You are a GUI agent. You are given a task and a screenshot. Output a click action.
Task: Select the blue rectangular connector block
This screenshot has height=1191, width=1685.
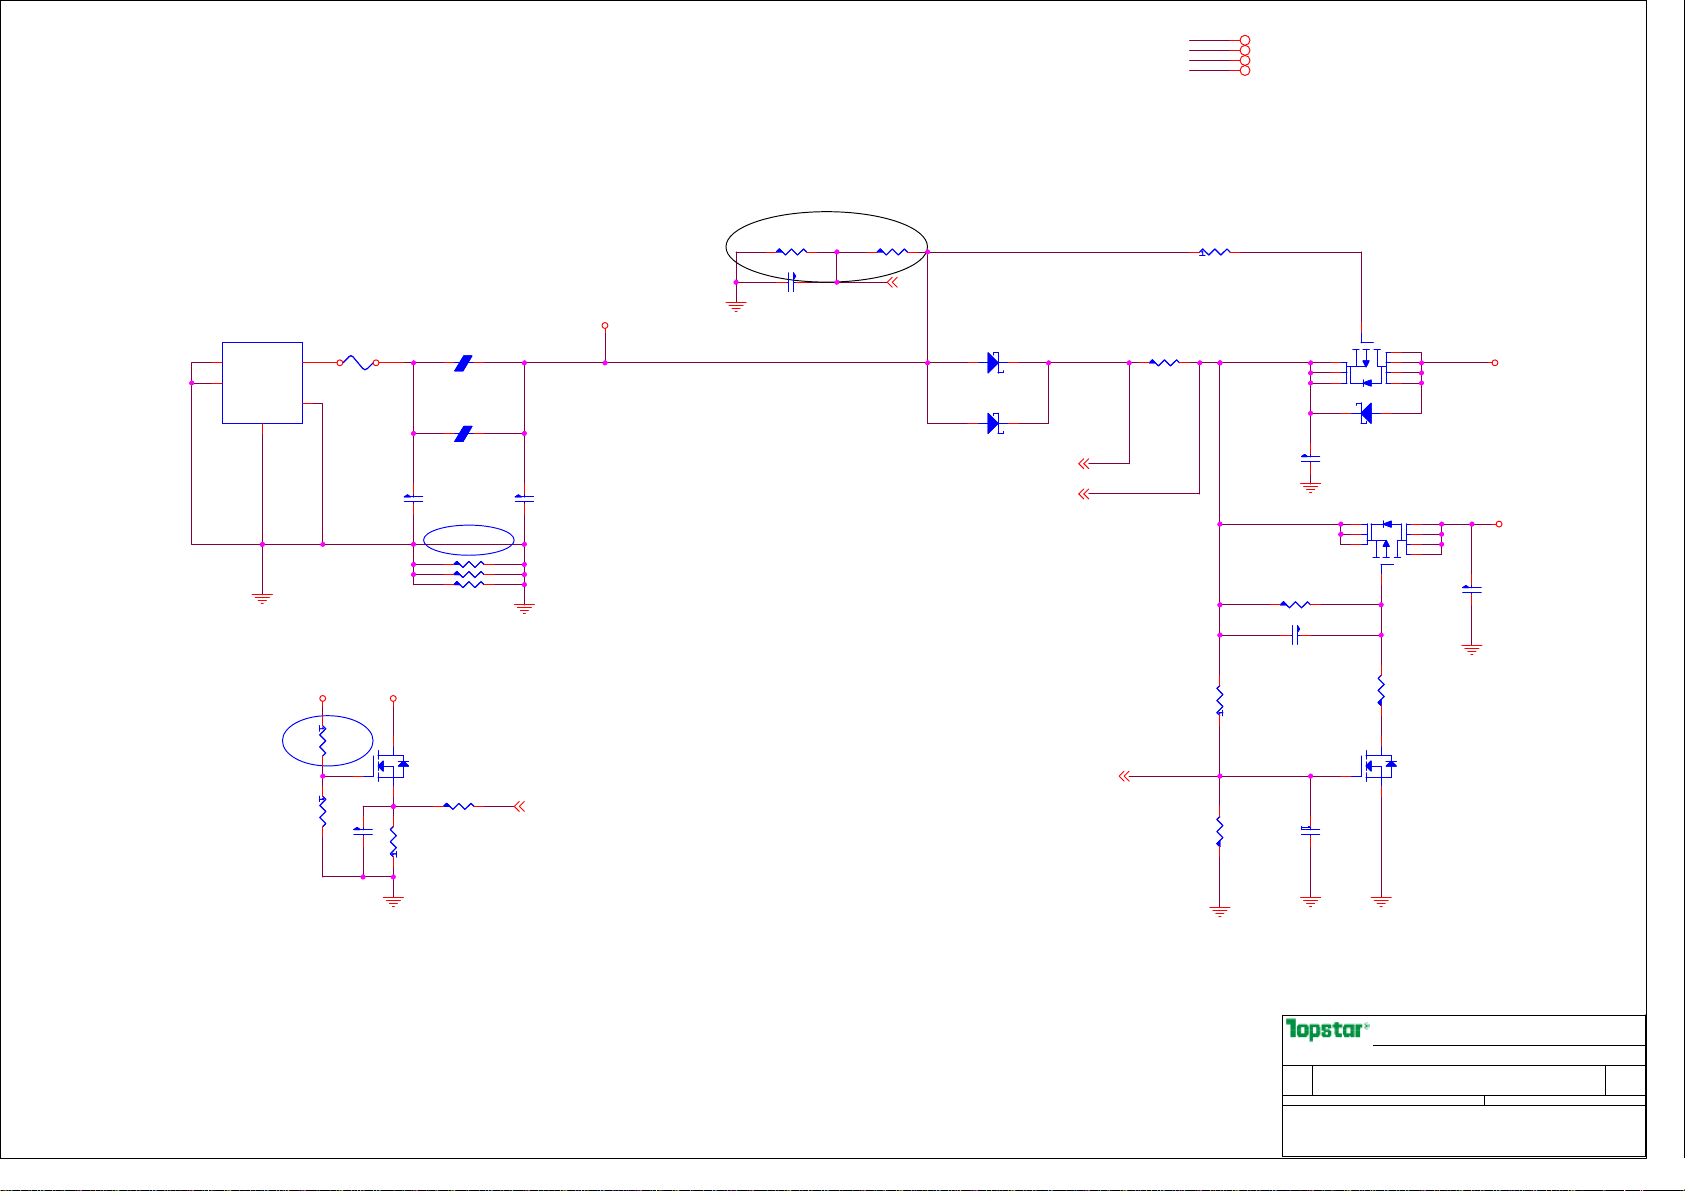pyautogui.click(x=262, y=383)
